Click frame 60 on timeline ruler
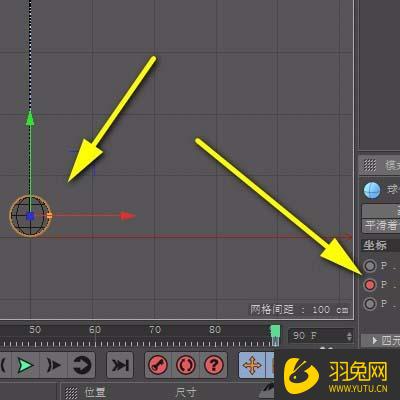The image size is (400, 400). click(x=95, y=330)
